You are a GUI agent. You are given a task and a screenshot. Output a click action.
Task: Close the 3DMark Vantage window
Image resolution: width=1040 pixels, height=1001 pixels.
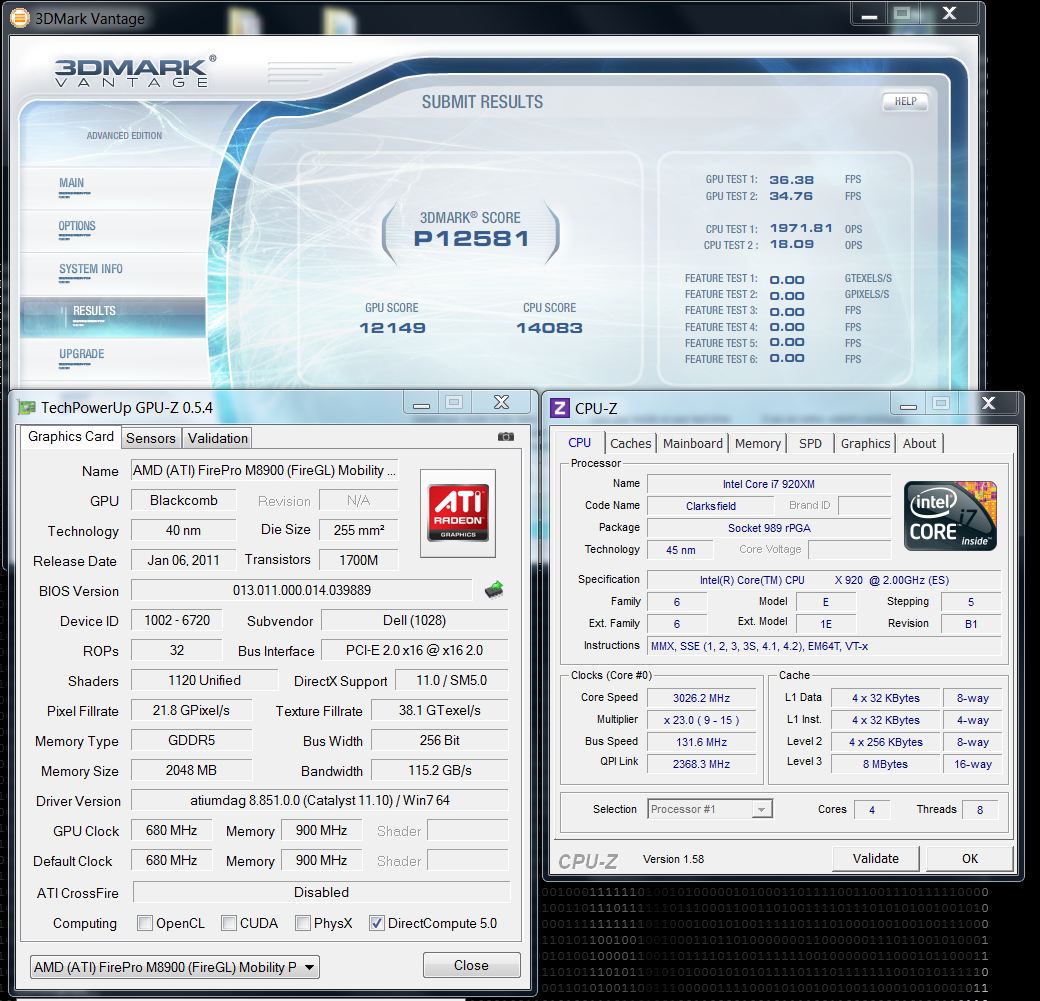pyautogui.click(x=949, y=14)
